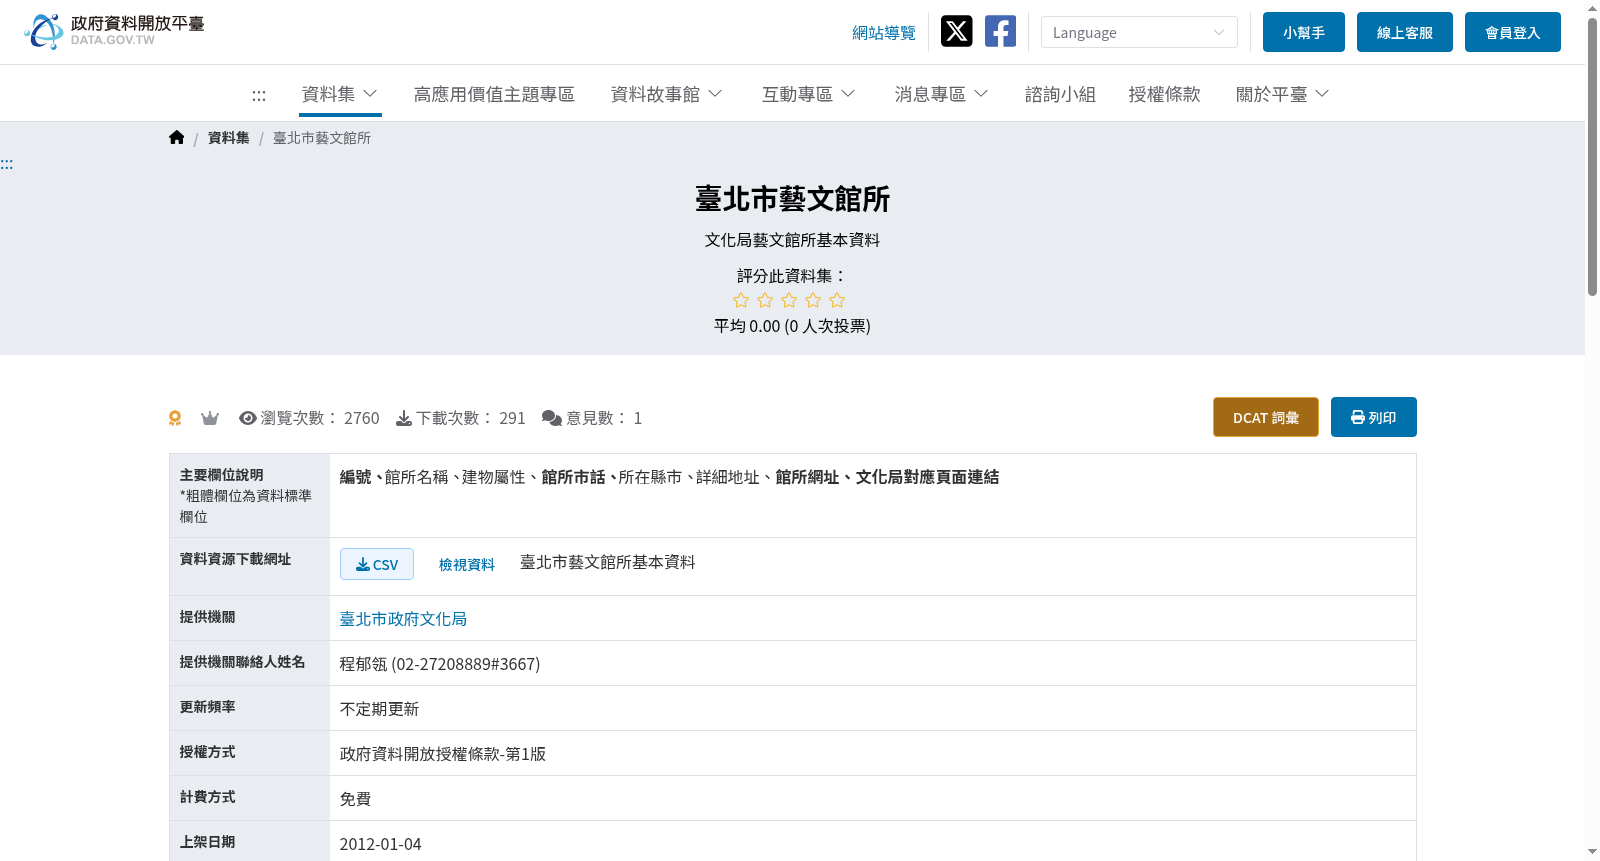Image resolution: width=1600 pixels, height=861 pixels.
Task: Click the 線上客服 button
Action: 1405,32
